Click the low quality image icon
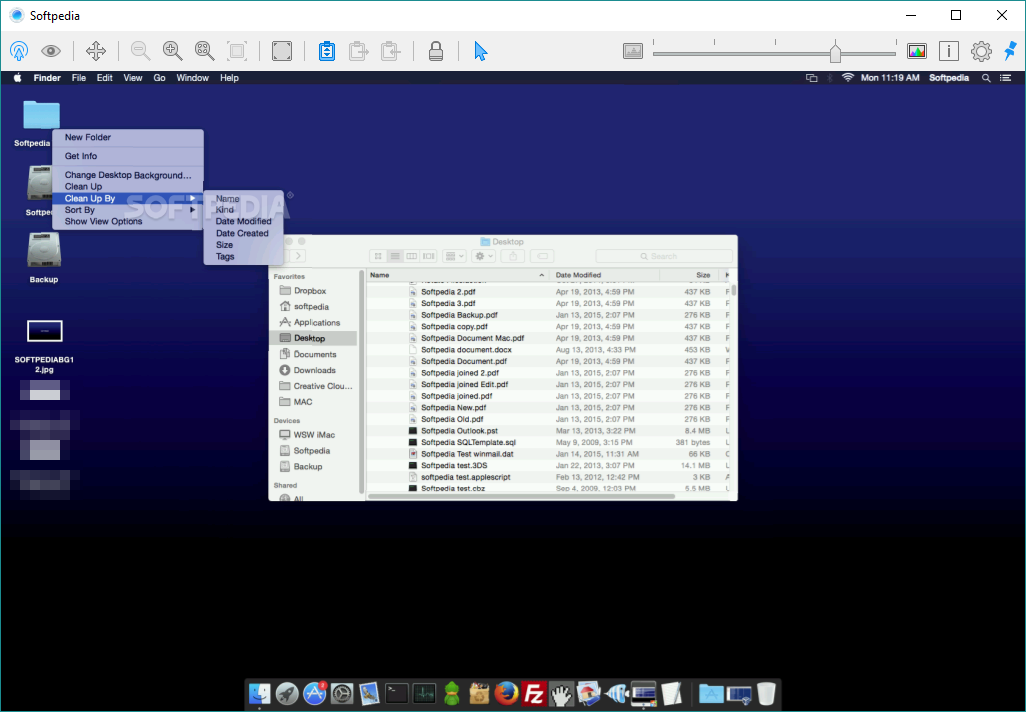Viewport: 1026px width, 712px height. 633,50
